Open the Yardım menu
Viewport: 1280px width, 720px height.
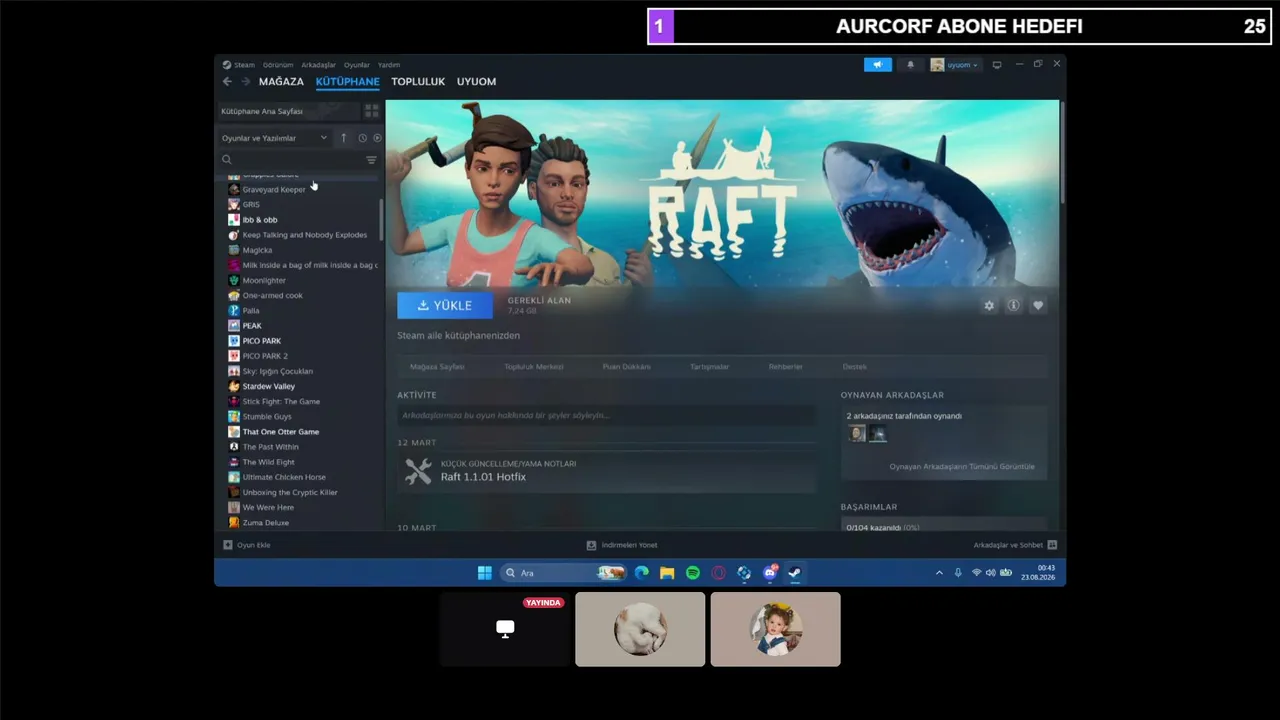pos(389,65)
